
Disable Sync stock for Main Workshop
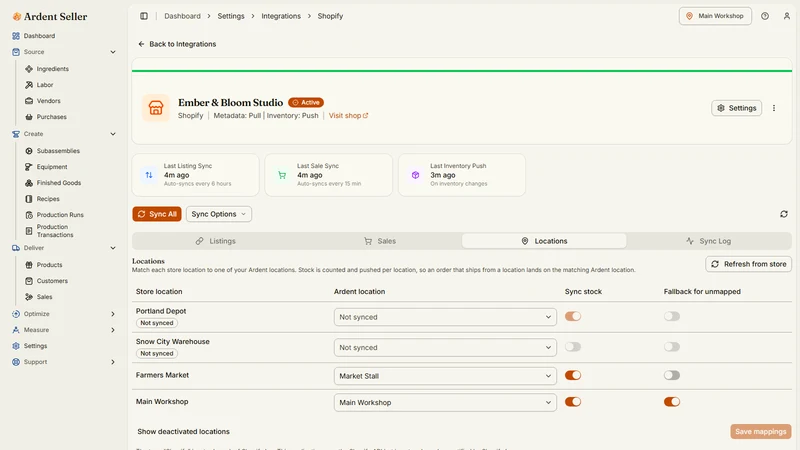click(572, 402)
